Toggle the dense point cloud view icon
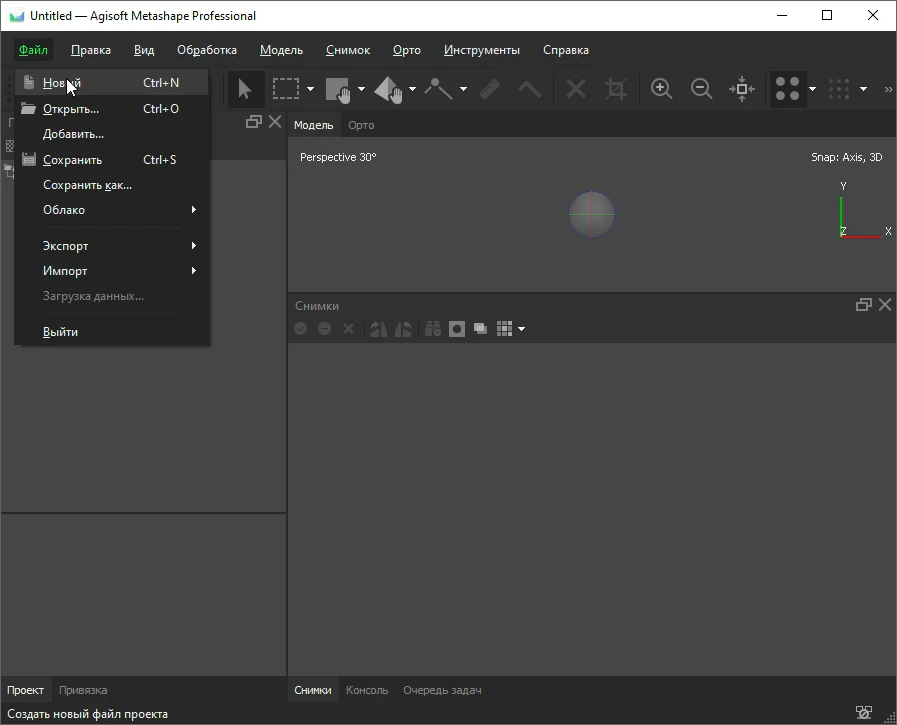 click(839, 89)
